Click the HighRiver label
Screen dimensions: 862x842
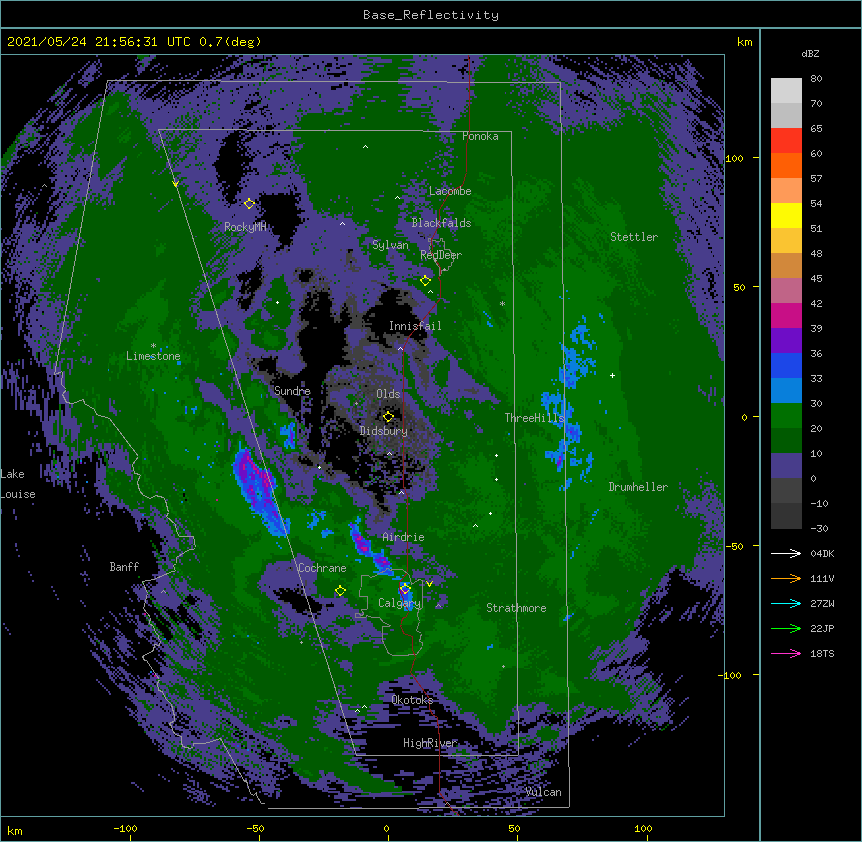click(430, 743)
